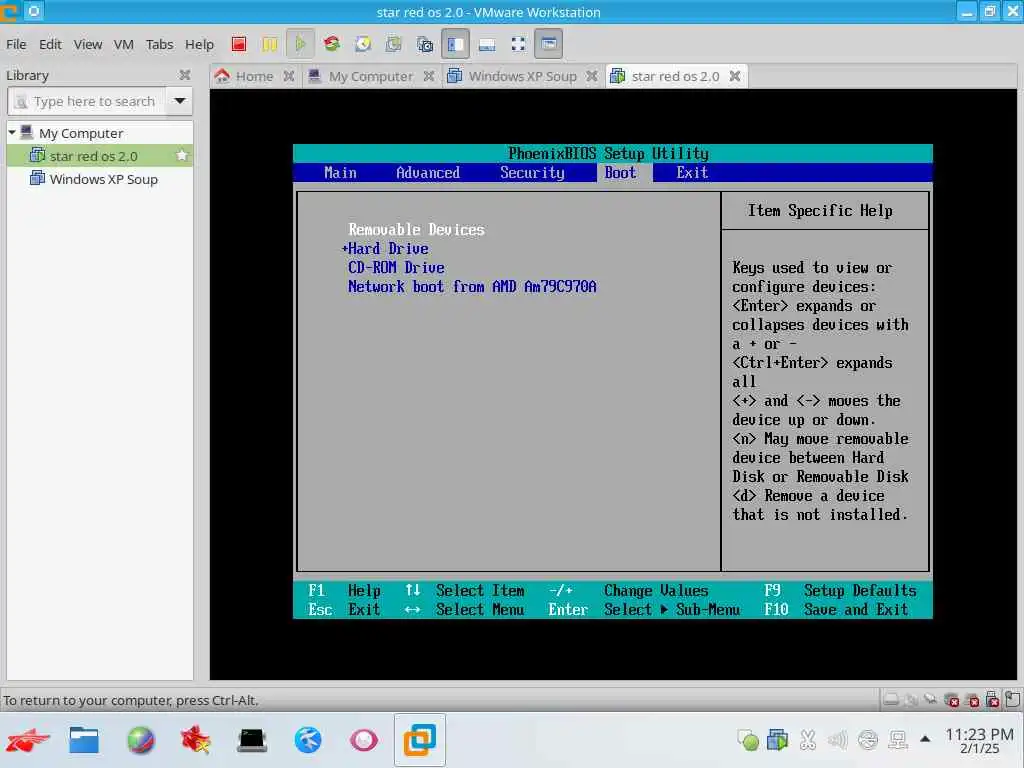
Task: Click Removable Devices boot entry
Action: [416, 230]
